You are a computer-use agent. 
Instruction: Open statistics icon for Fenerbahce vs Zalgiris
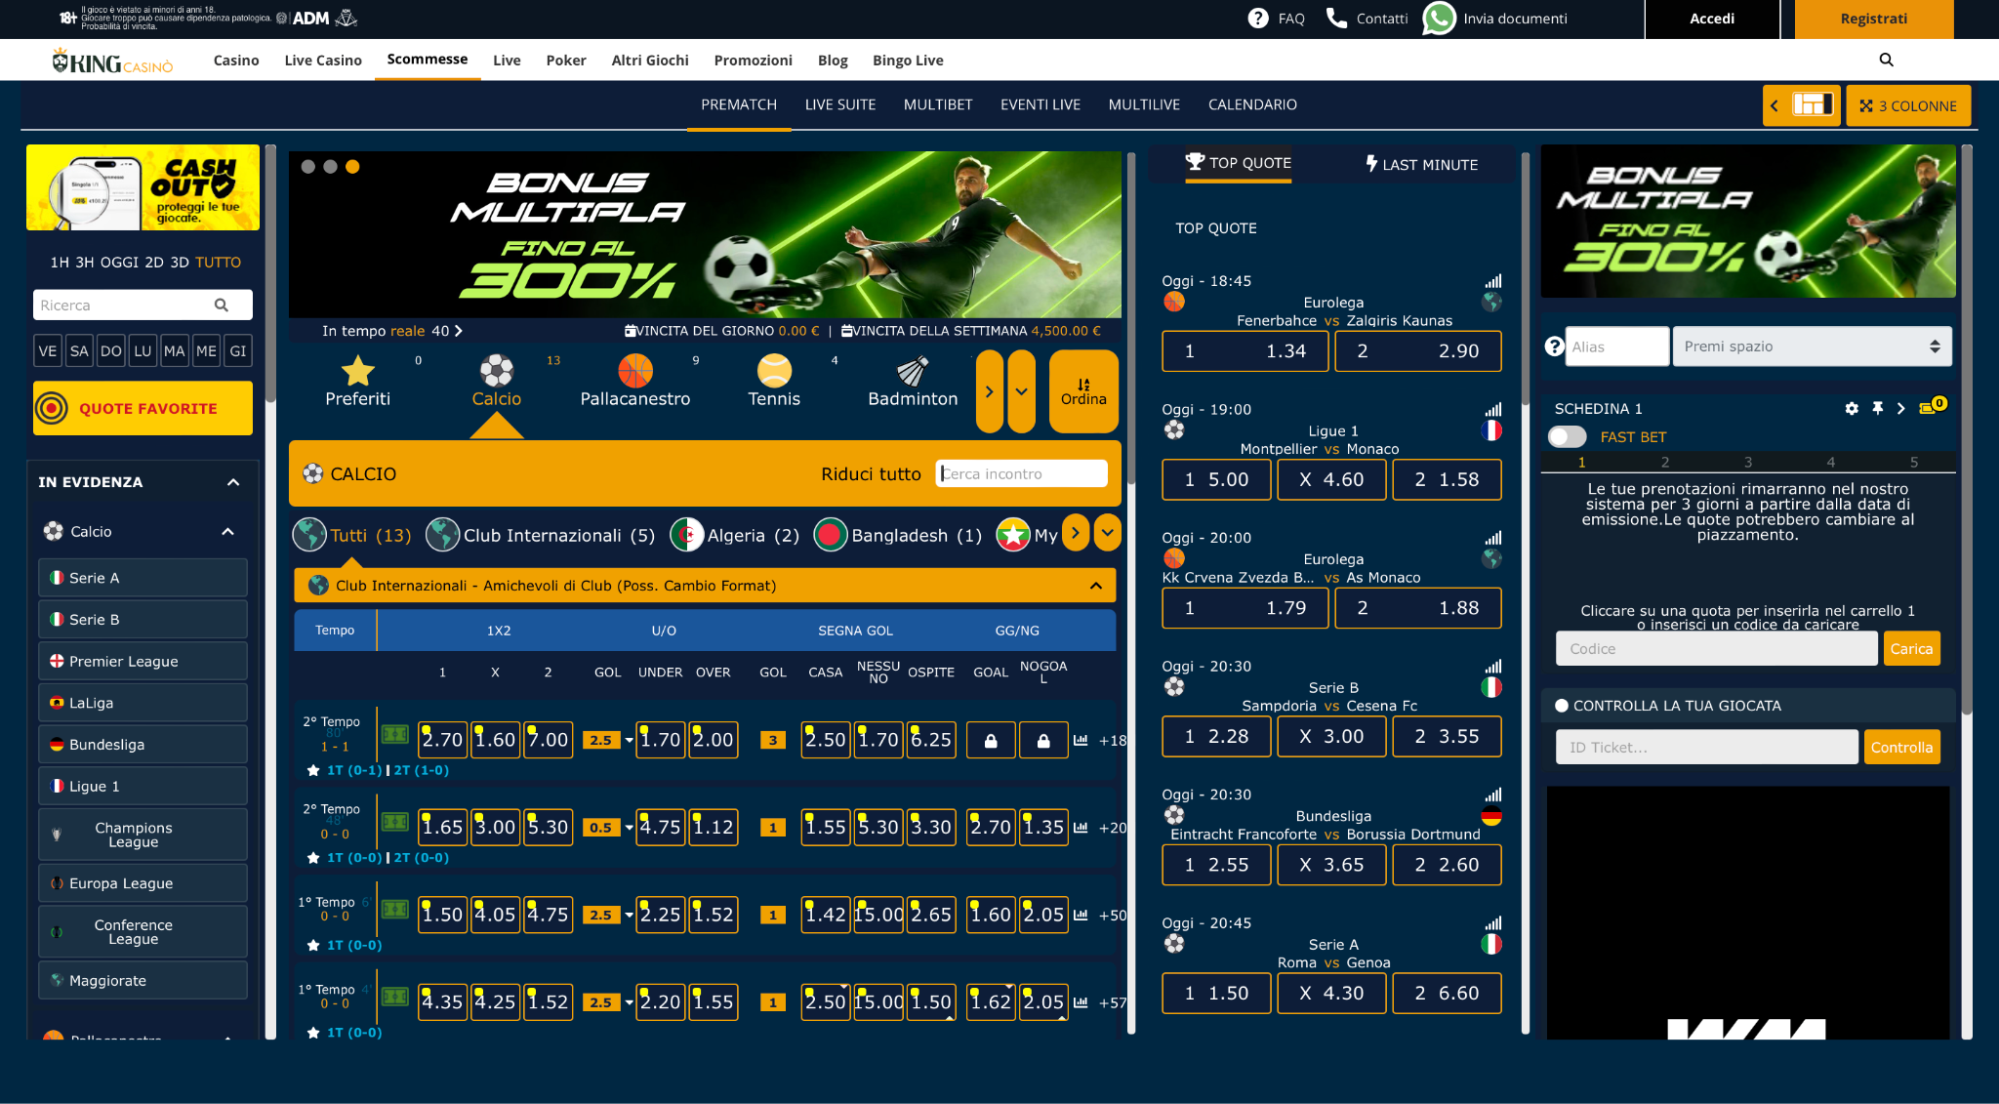tap(1492, 281)
